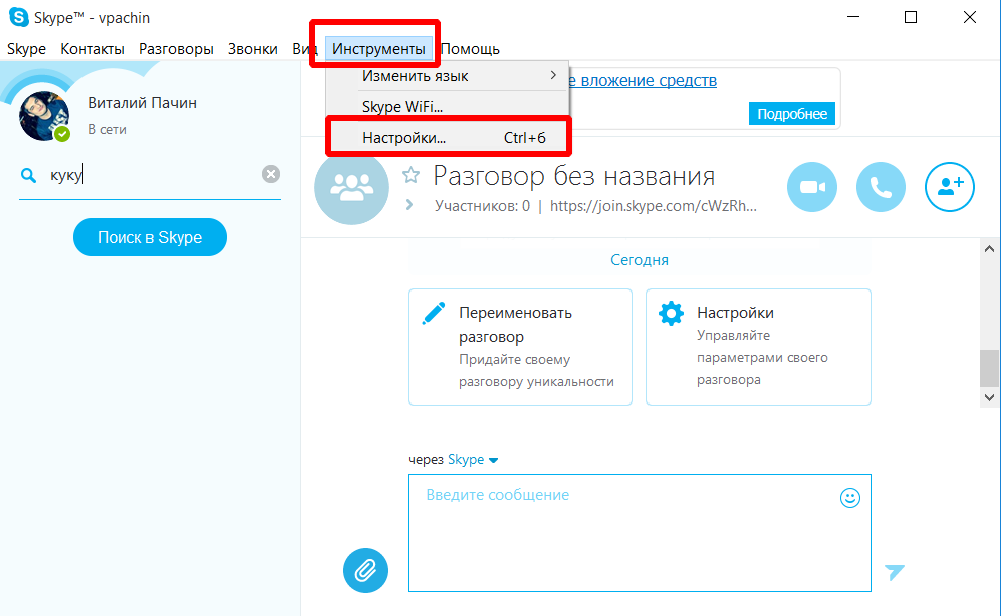This screenshot has height=616, width=1001.
Task: Click Виталий Пачин profile picture
Action: click(x=45, y=115)
